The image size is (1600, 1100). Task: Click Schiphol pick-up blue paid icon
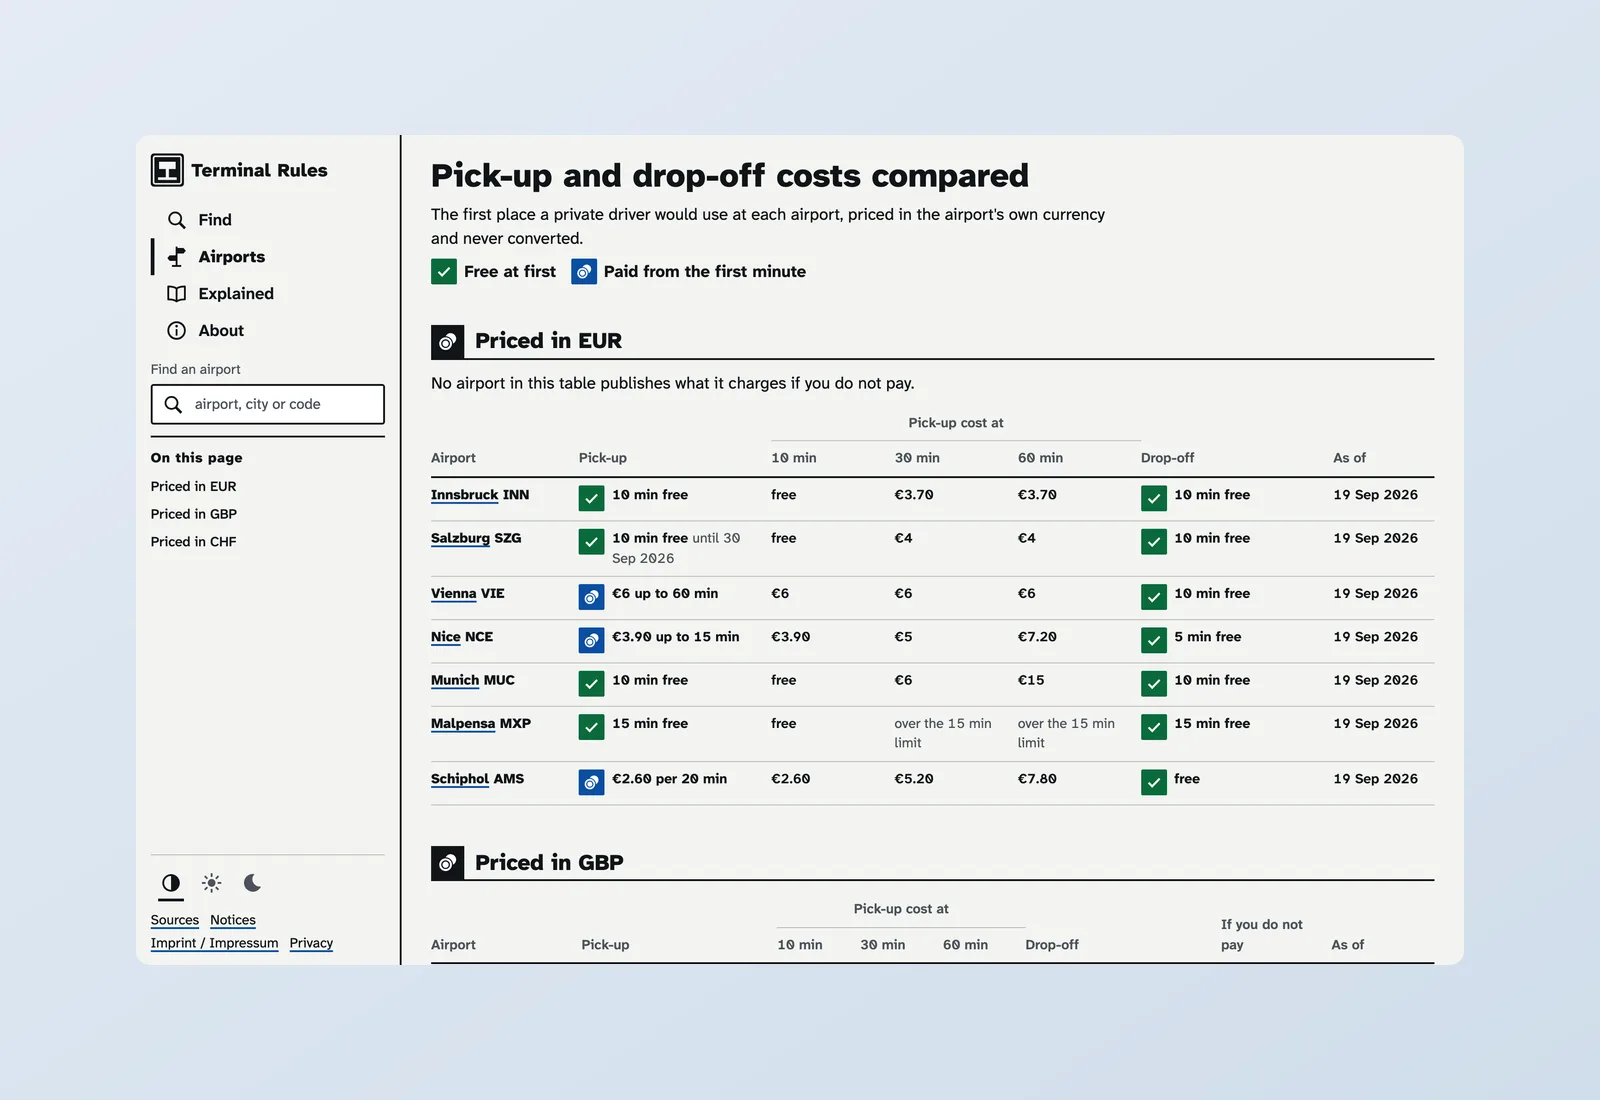click(592, 782)
